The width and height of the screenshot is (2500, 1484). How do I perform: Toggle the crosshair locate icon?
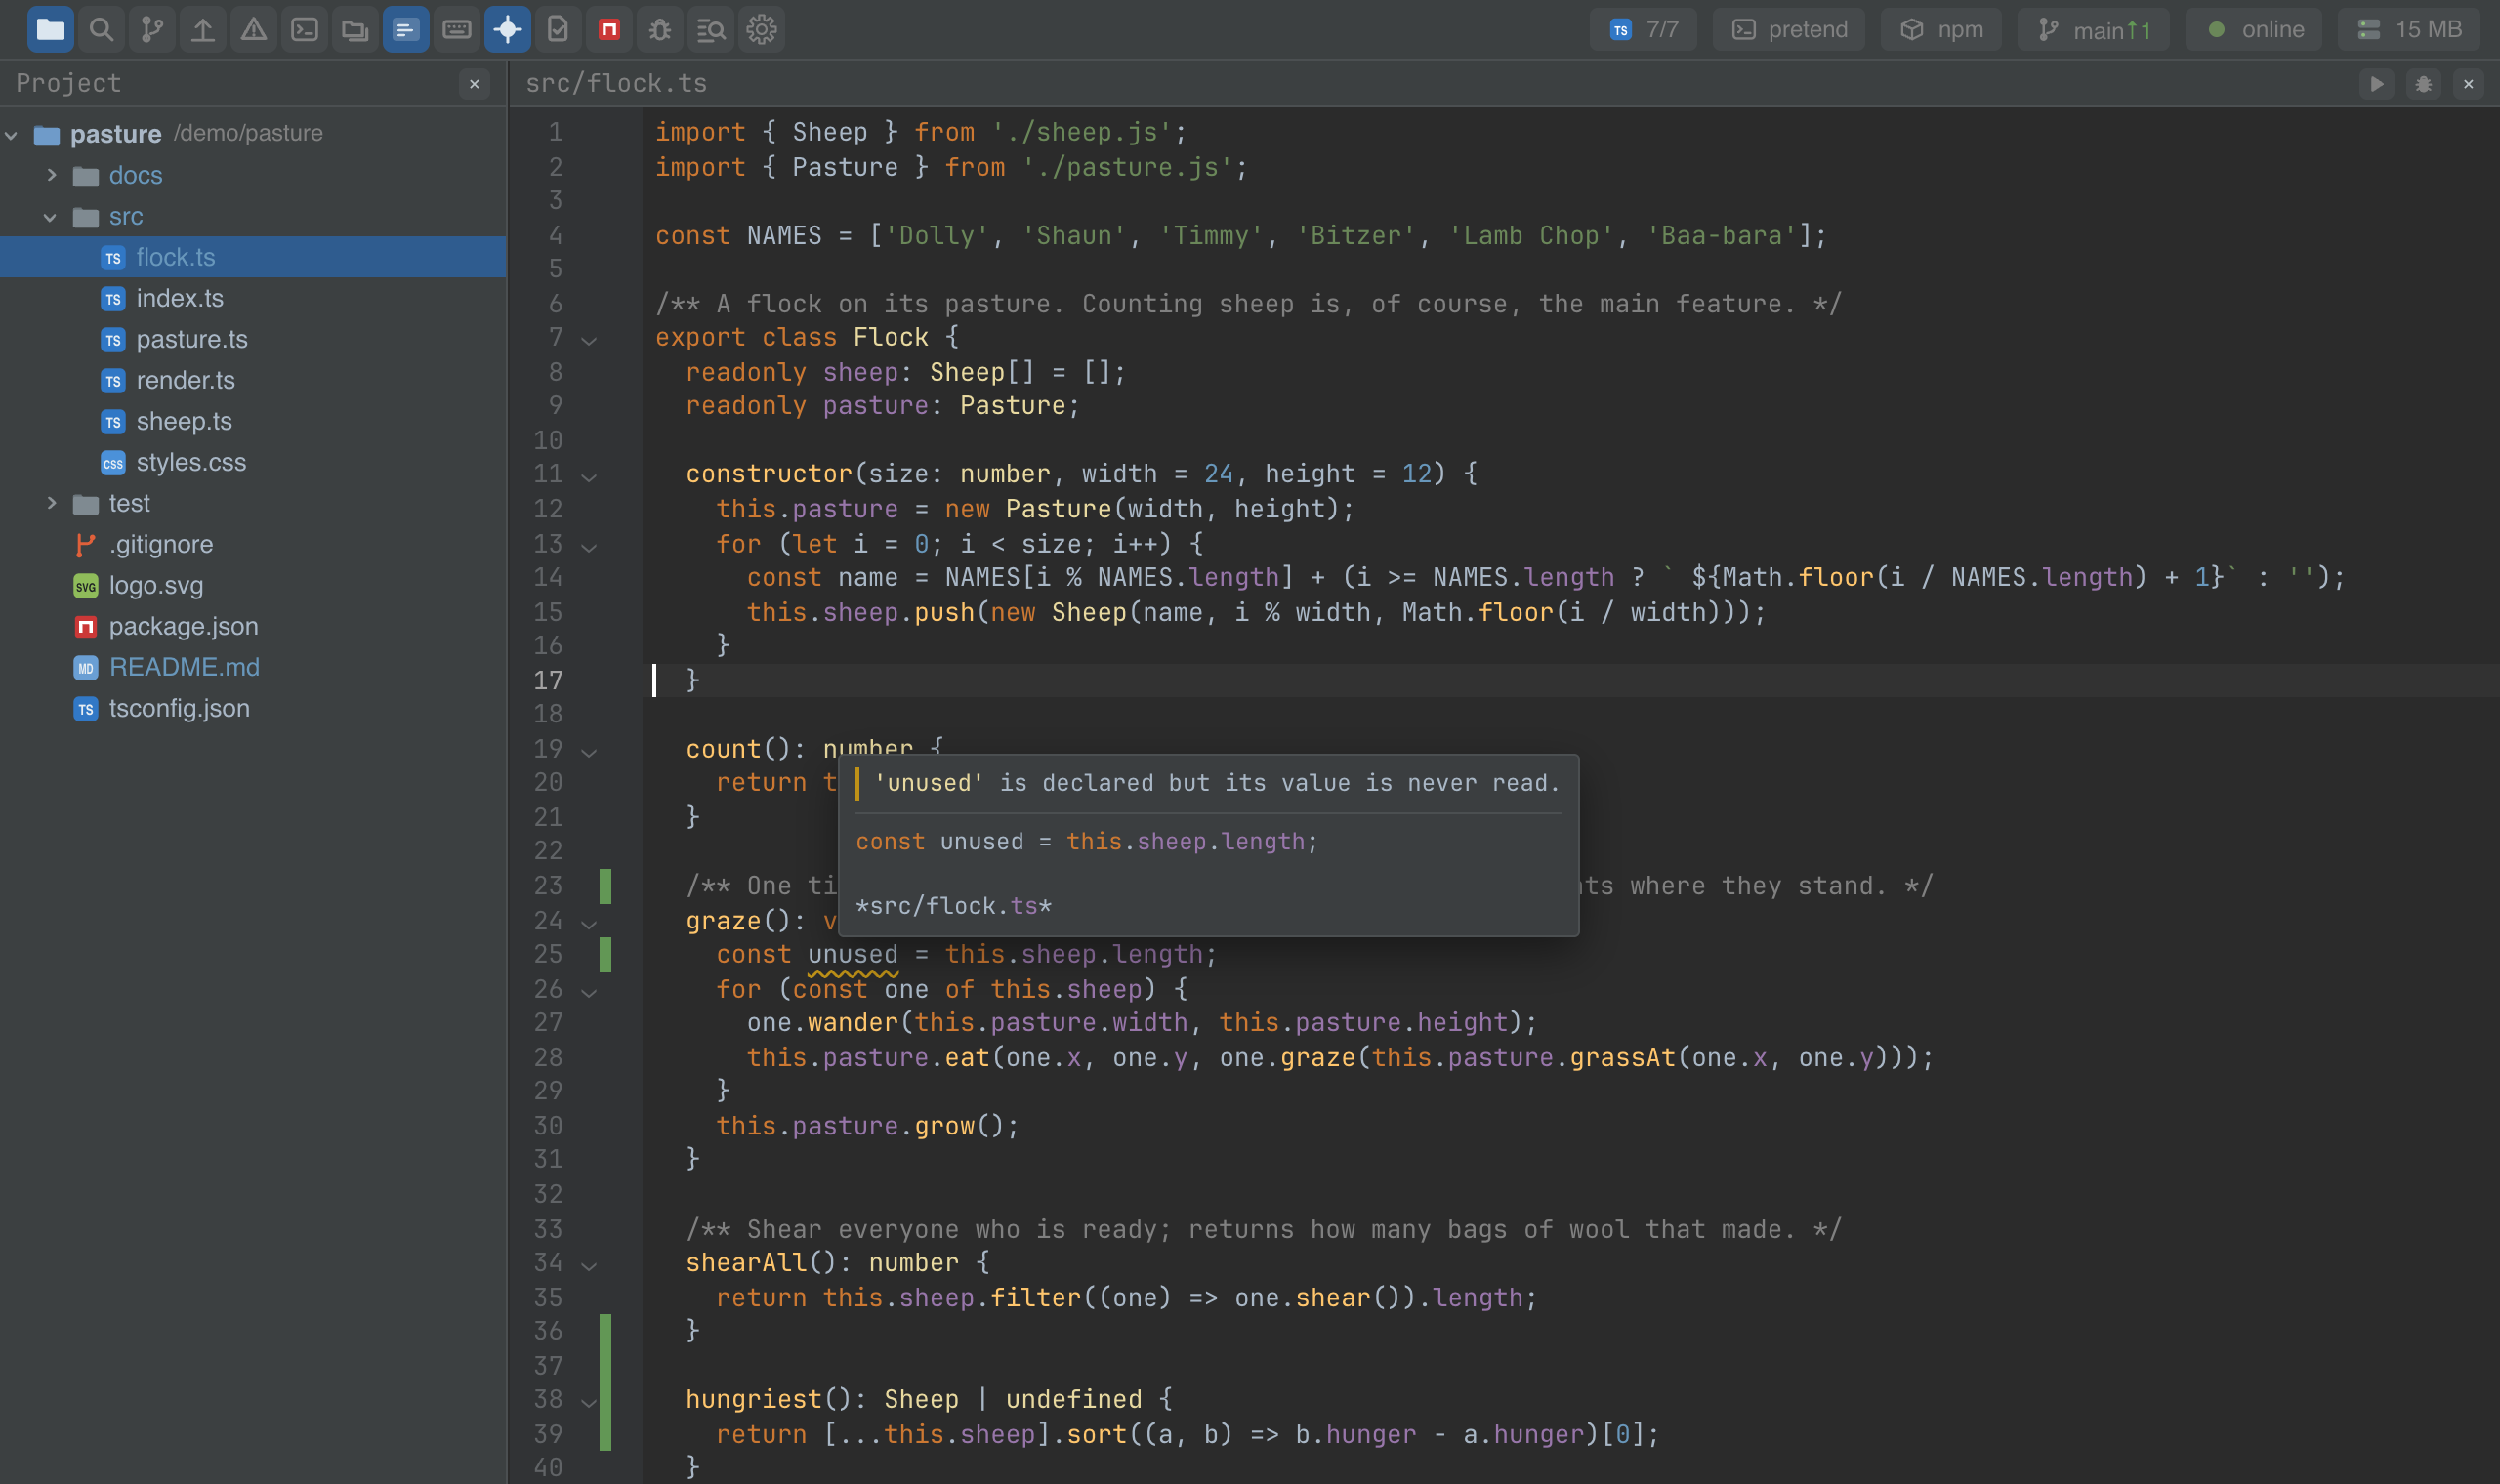508,29
